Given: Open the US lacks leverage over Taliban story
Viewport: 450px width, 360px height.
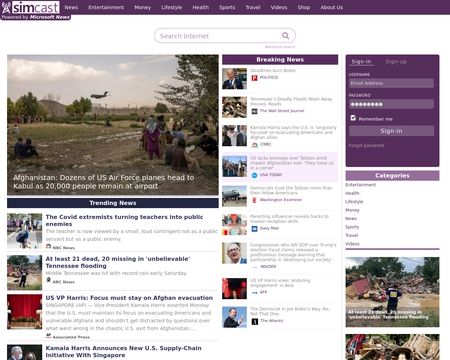Looking at the screenshot, I should 292,163.
